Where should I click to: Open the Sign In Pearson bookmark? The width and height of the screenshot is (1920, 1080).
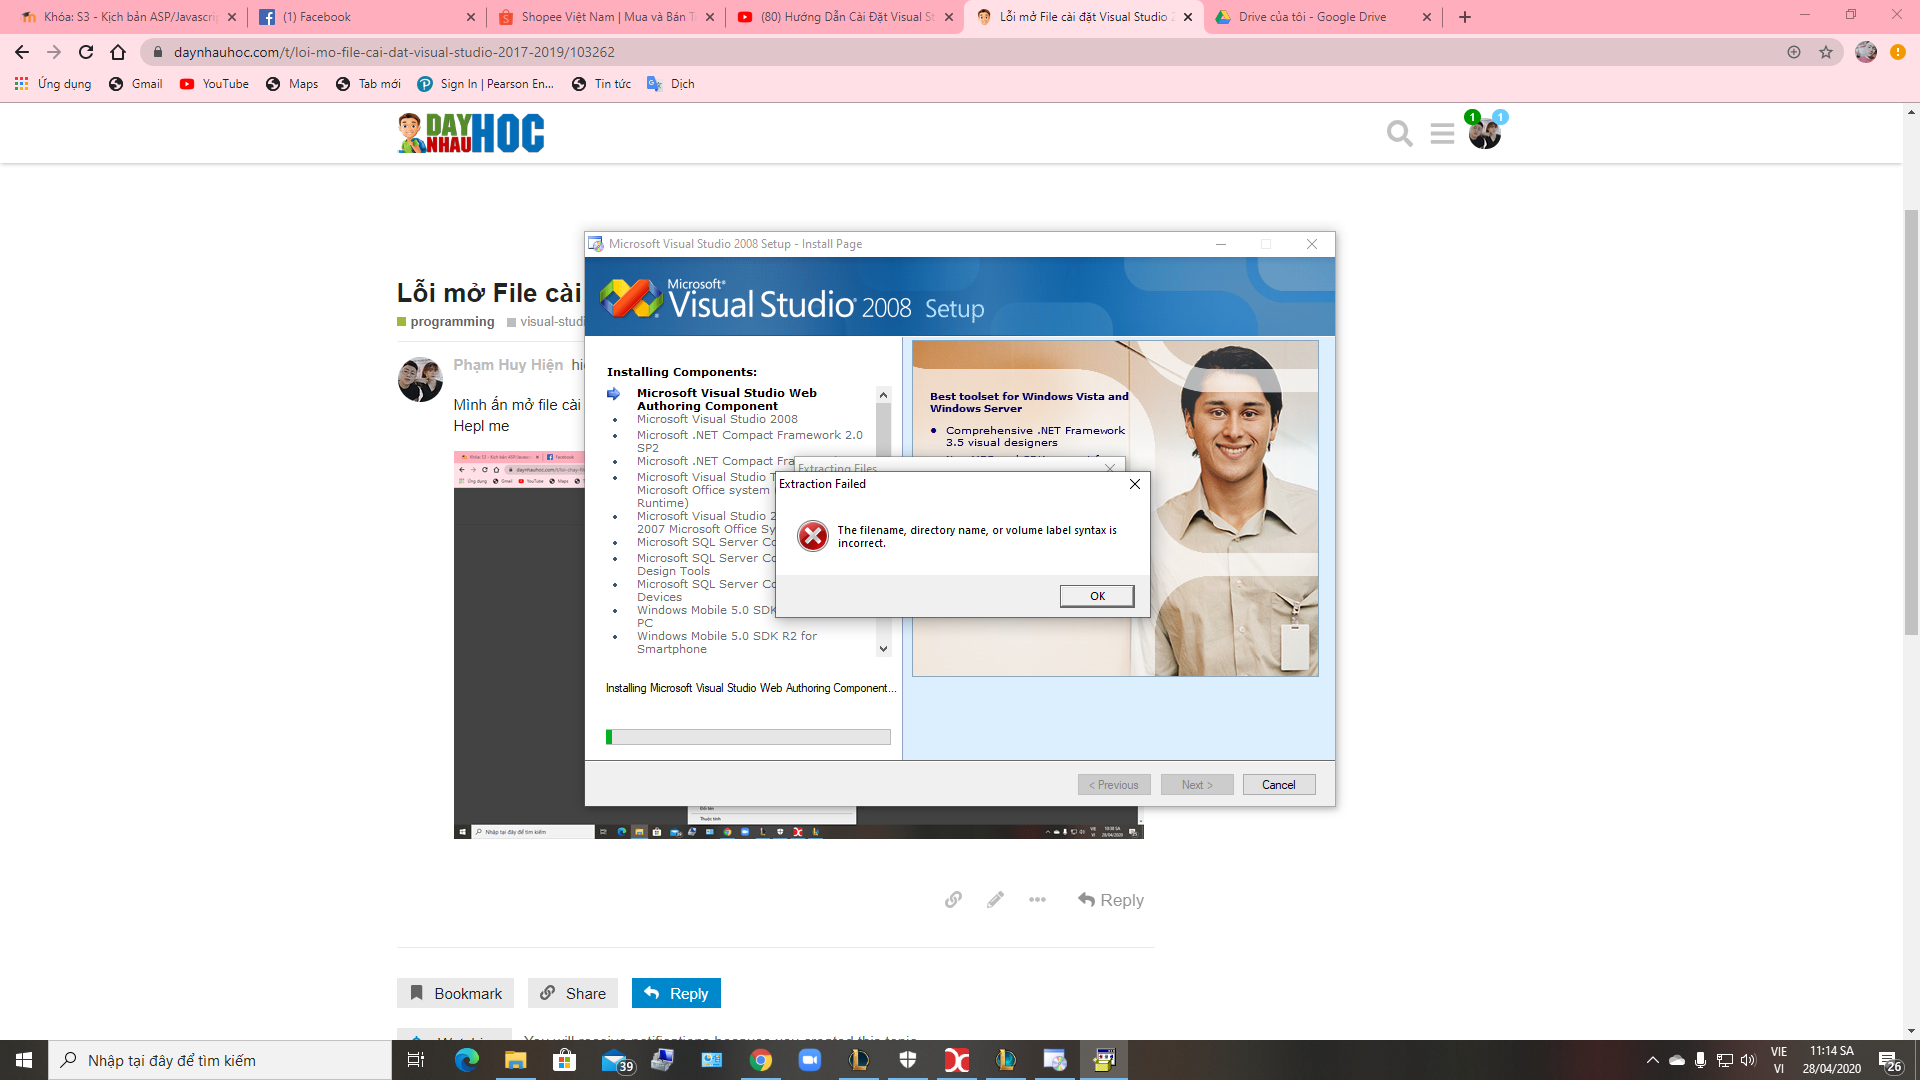(486, 84)
